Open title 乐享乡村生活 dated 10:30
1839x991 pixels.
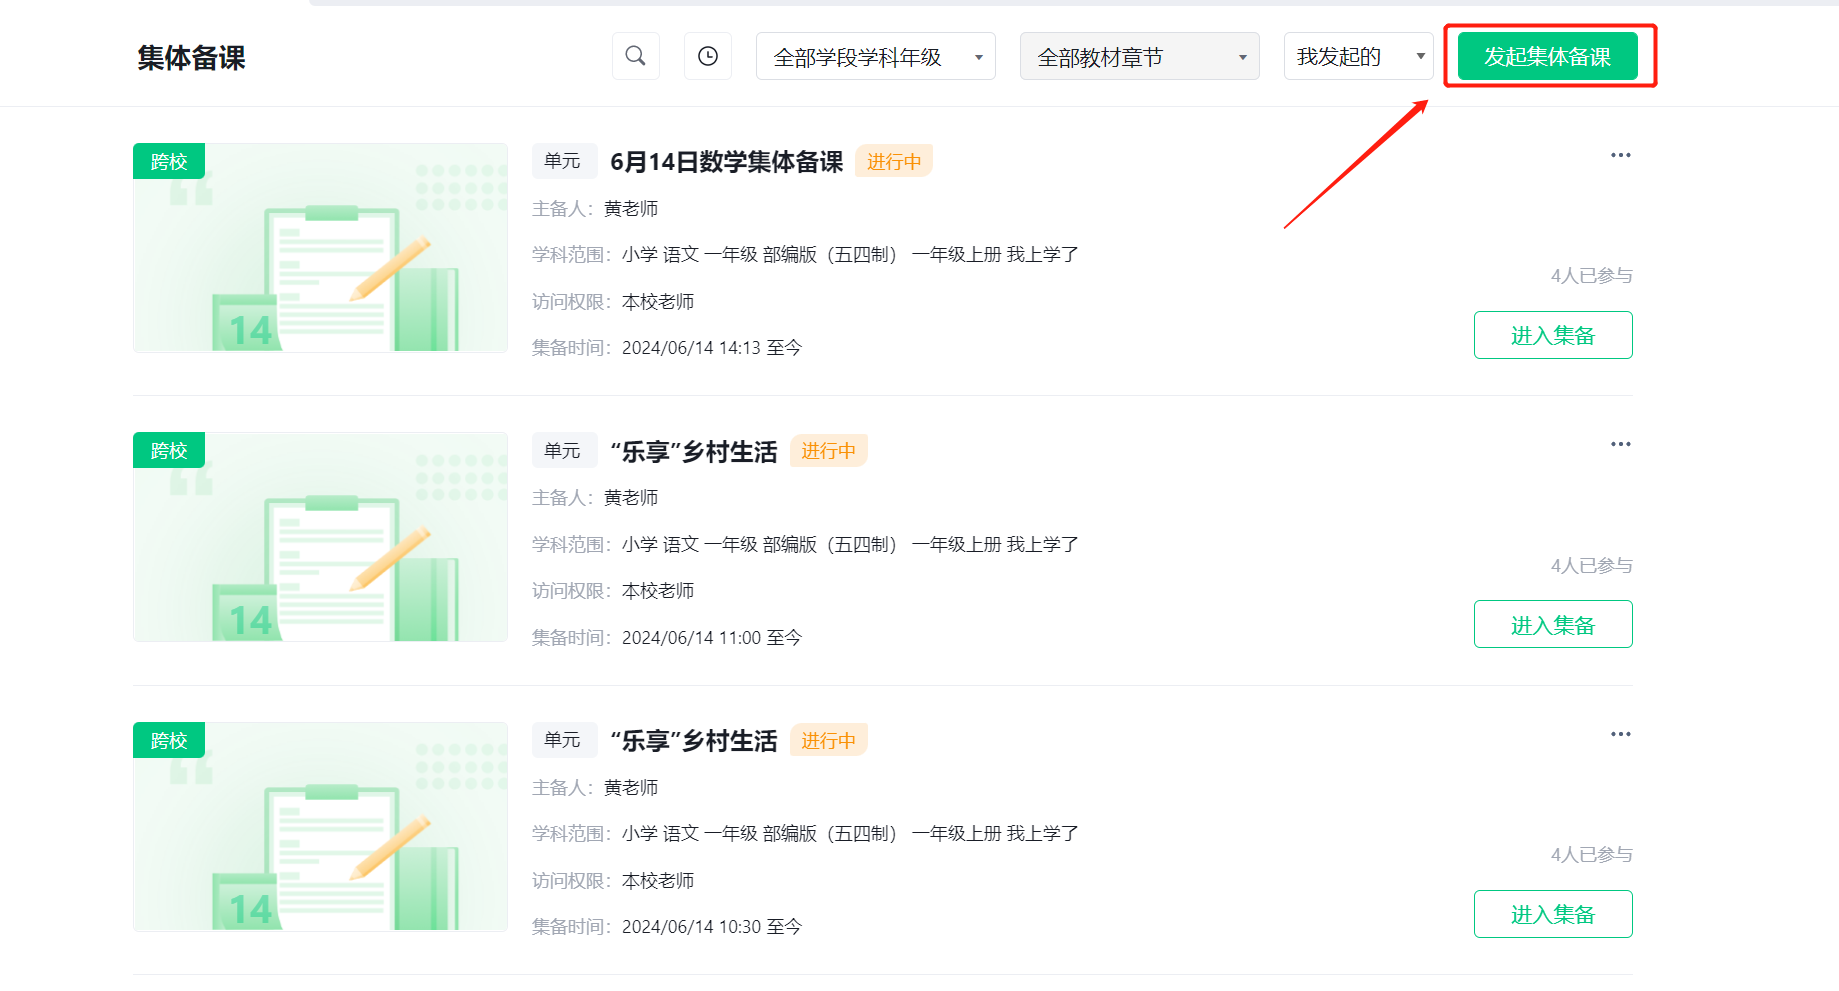click(x=694, y=741)
